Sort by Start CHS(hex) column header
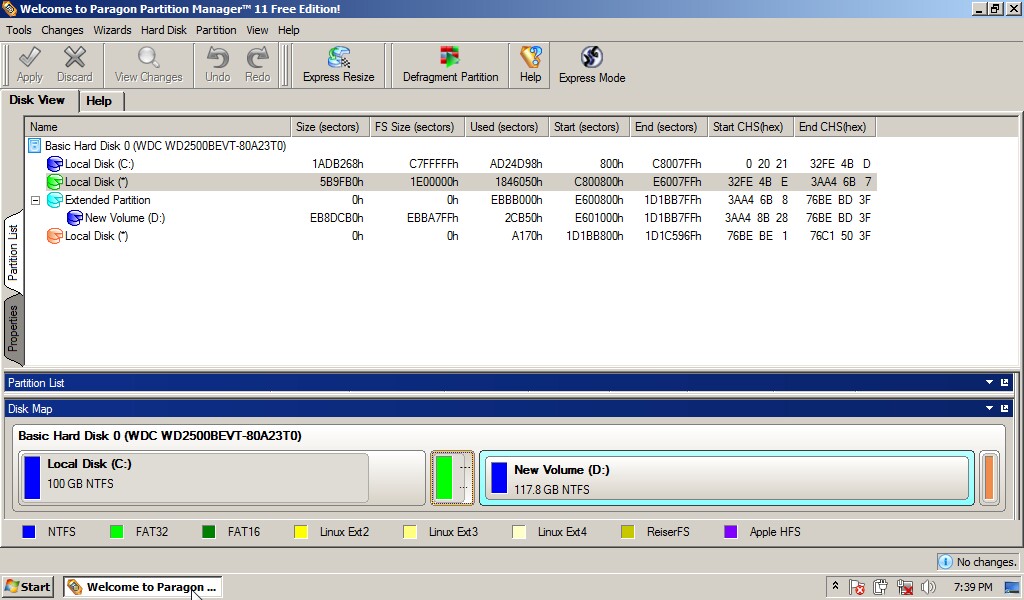 tap(750, 127)
